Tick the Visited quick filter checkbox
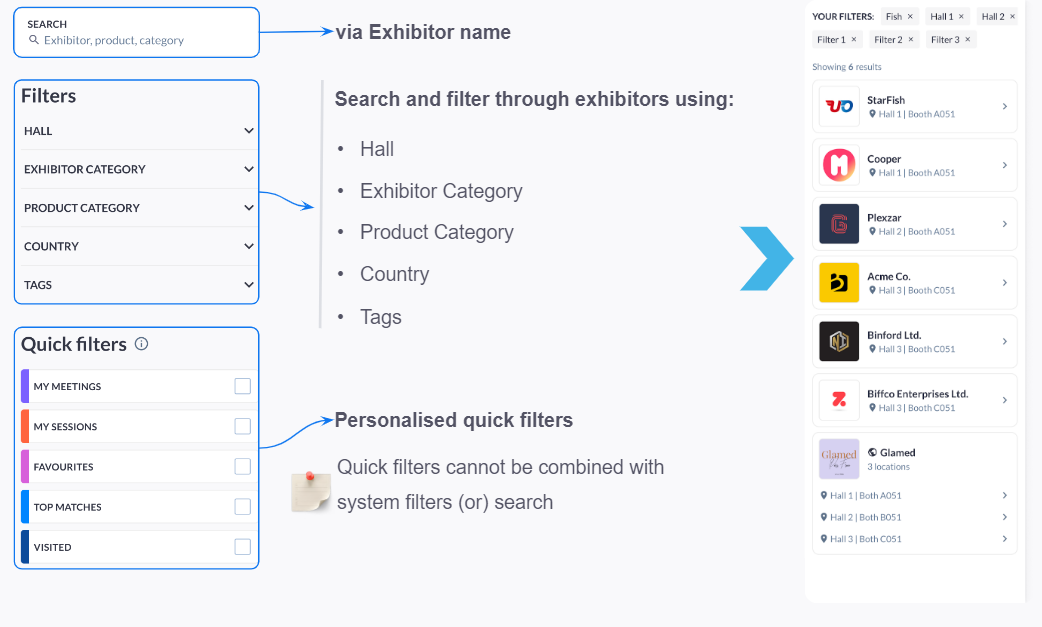Image resolution: width=1042 pixels, height=627 pixels. pos(243,547)
